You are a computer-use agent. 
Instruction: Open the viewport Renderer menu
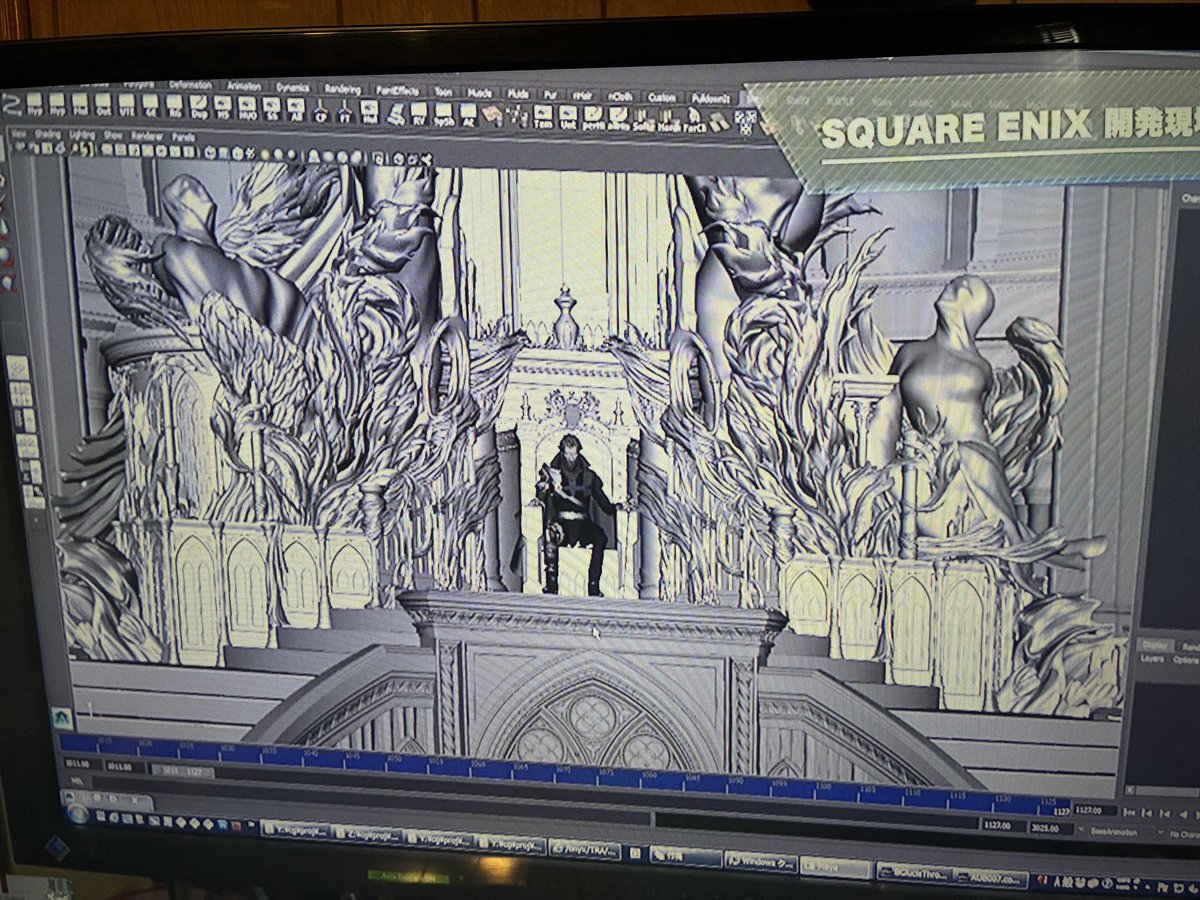pyautogui.click(x=147, y=136)
